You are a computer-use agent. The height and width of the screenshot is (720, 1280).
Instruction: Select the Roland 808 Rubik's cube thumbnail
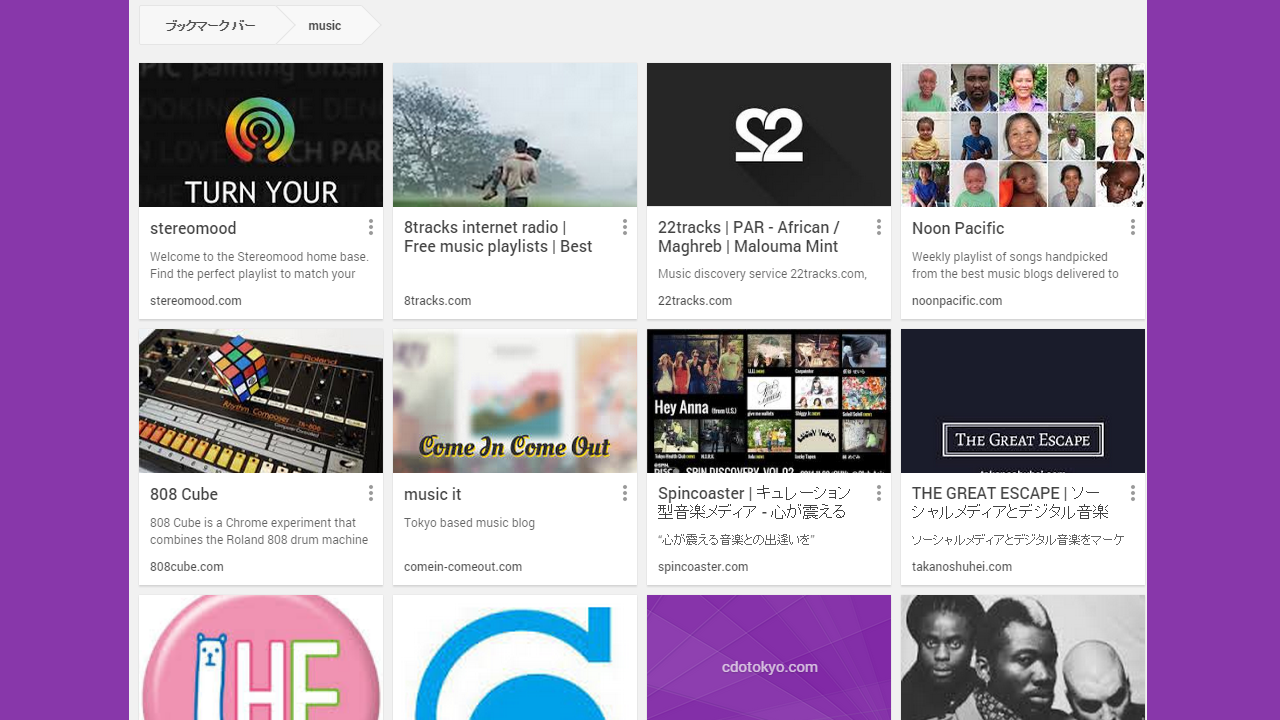[261, 401]
